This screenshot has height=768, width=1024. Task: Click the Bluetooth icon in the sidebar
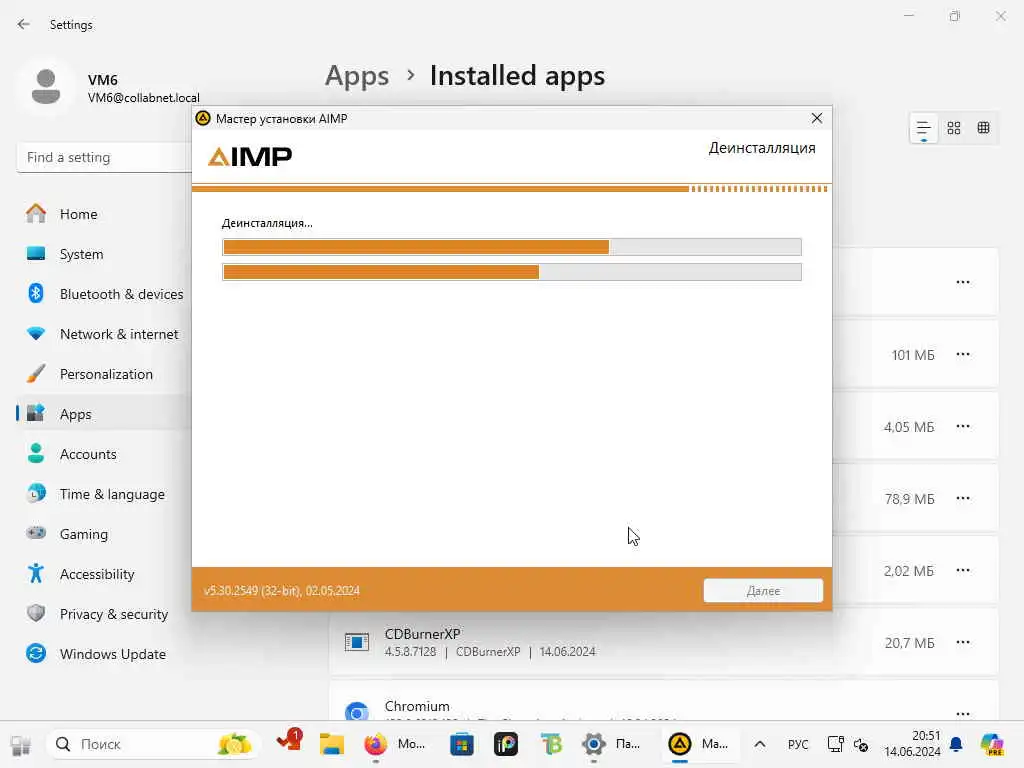pos(36,293)
